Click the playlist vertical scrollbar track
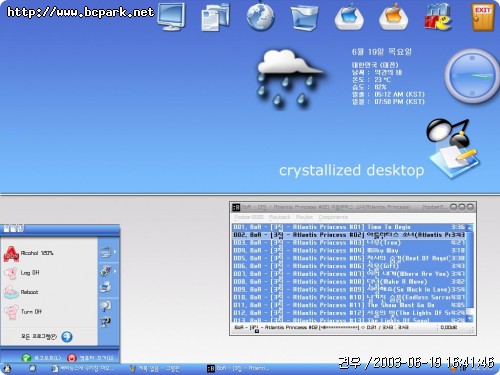500x375 pixels. (x=470, y=273)
